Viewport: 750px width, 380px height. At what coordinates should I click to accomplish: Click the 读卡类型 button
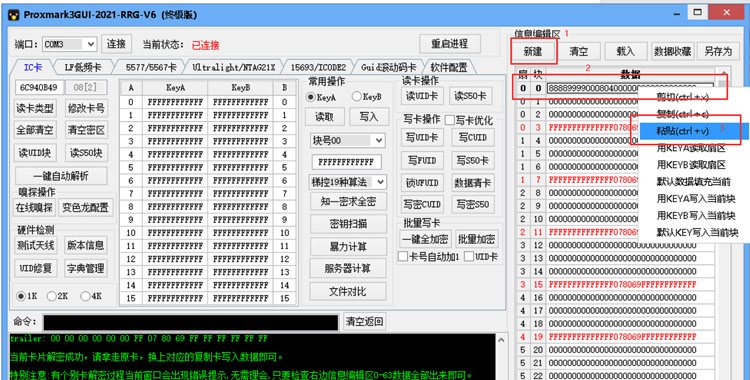click(35, 108)
